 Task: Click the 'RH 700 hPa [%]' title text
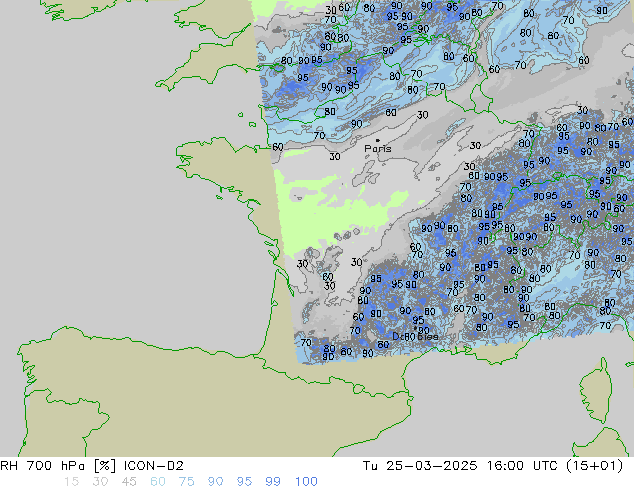click(59, 466)
